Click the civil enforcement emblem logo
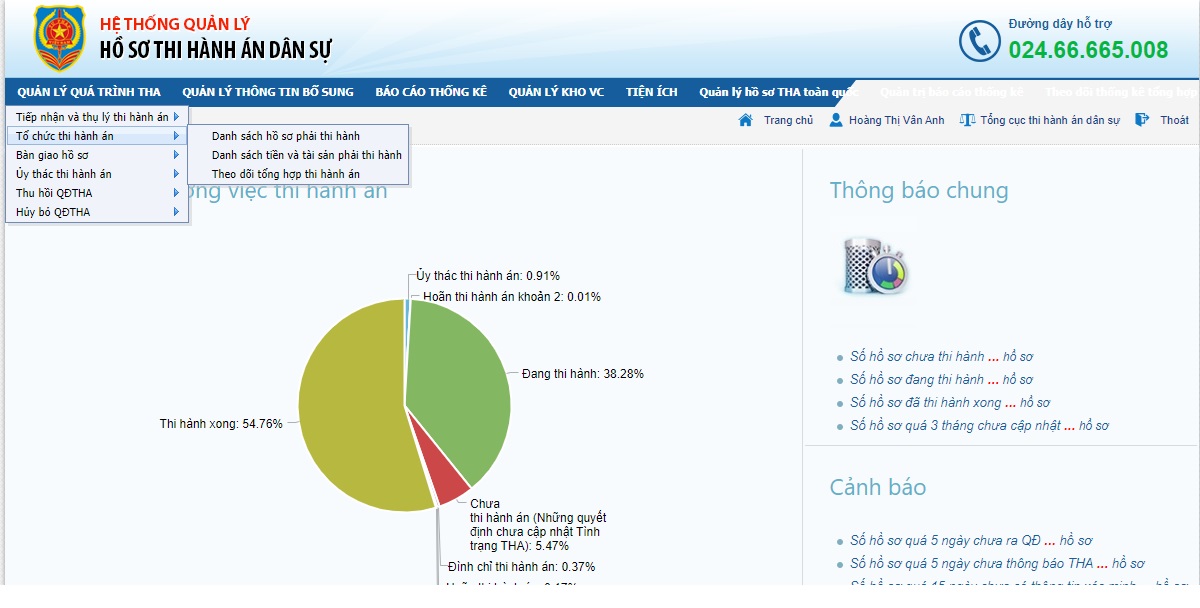Screen dimensions: 1200x608 pos(60,38)
